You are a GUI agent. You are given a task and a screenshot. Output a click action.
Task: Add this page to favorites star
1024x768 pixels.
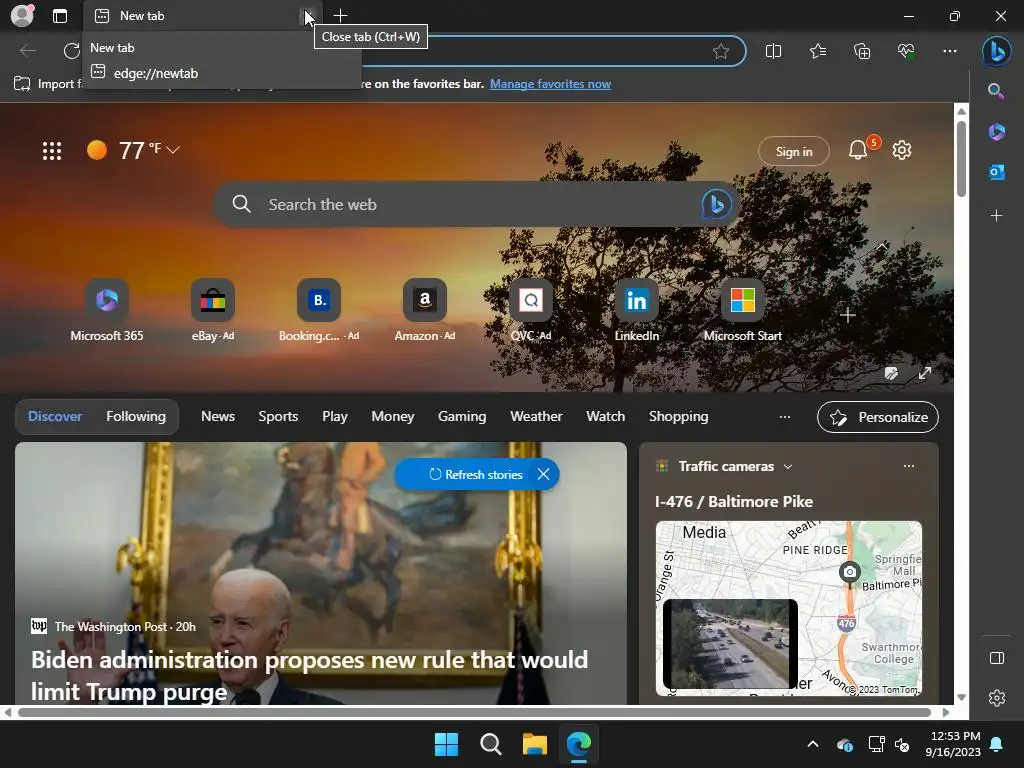pos(720,51)
